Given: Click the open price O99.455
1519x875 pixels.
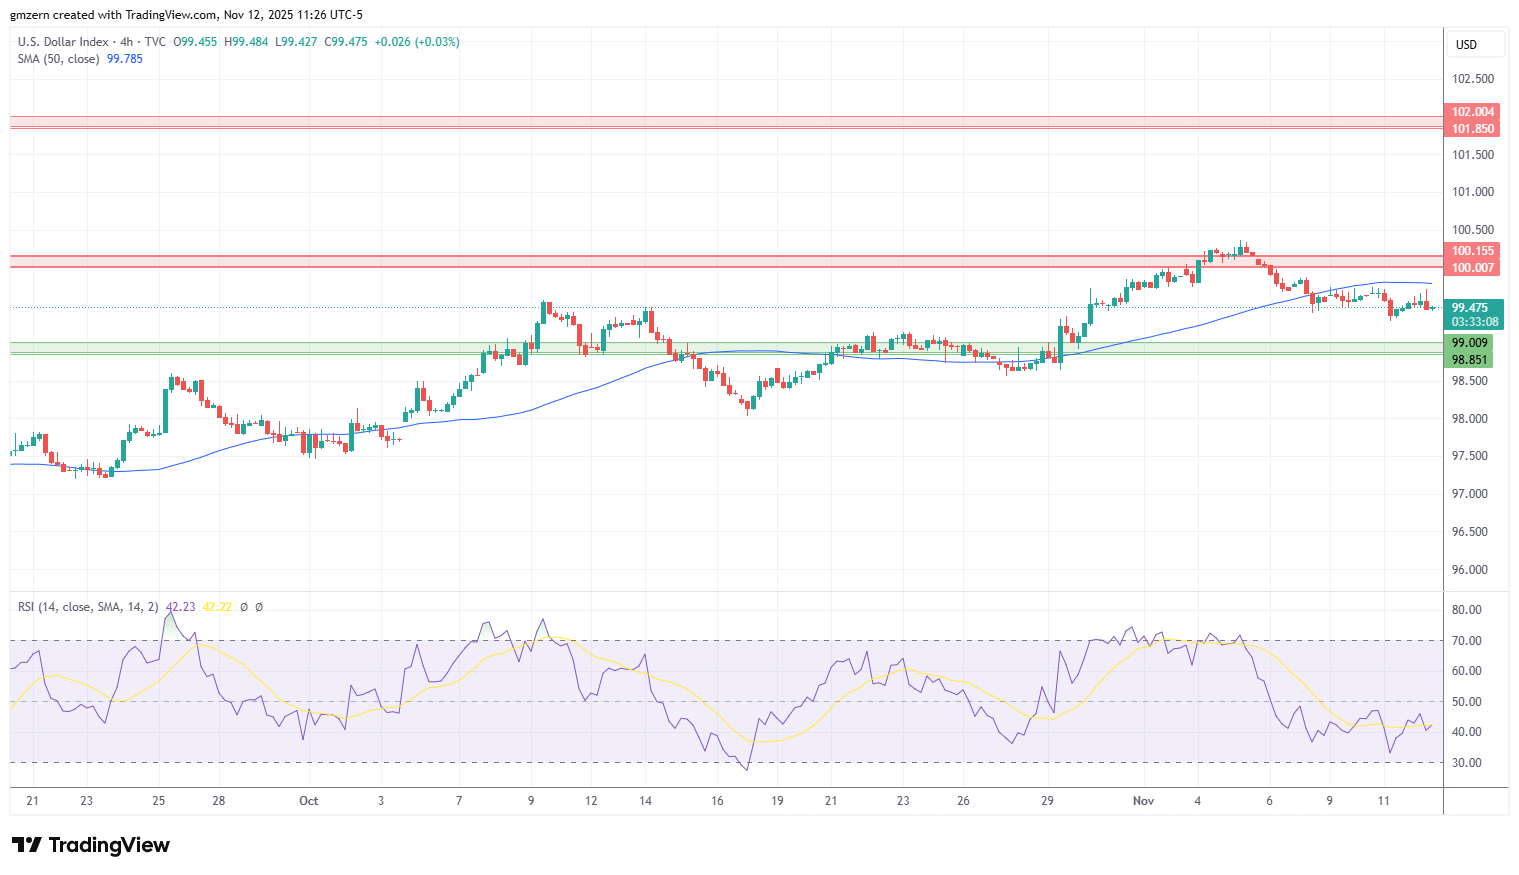Looking at the screenshot, I should click(195, 42).
